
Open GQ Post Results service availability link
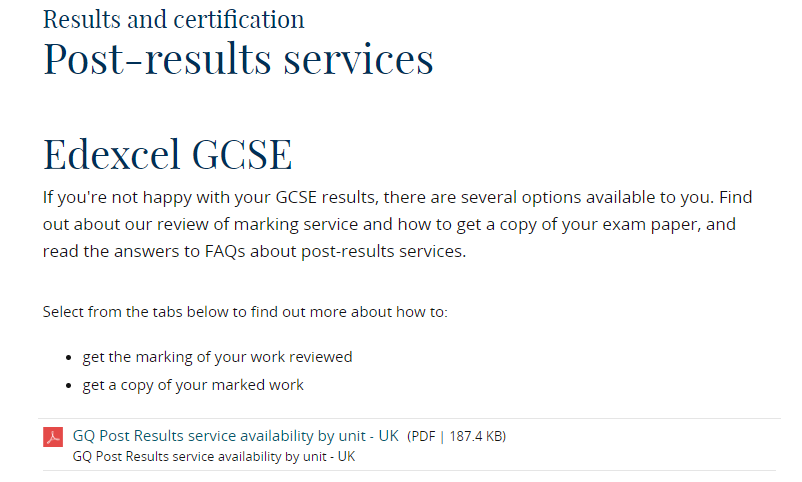pyautogui.click(x=235, y=436)
